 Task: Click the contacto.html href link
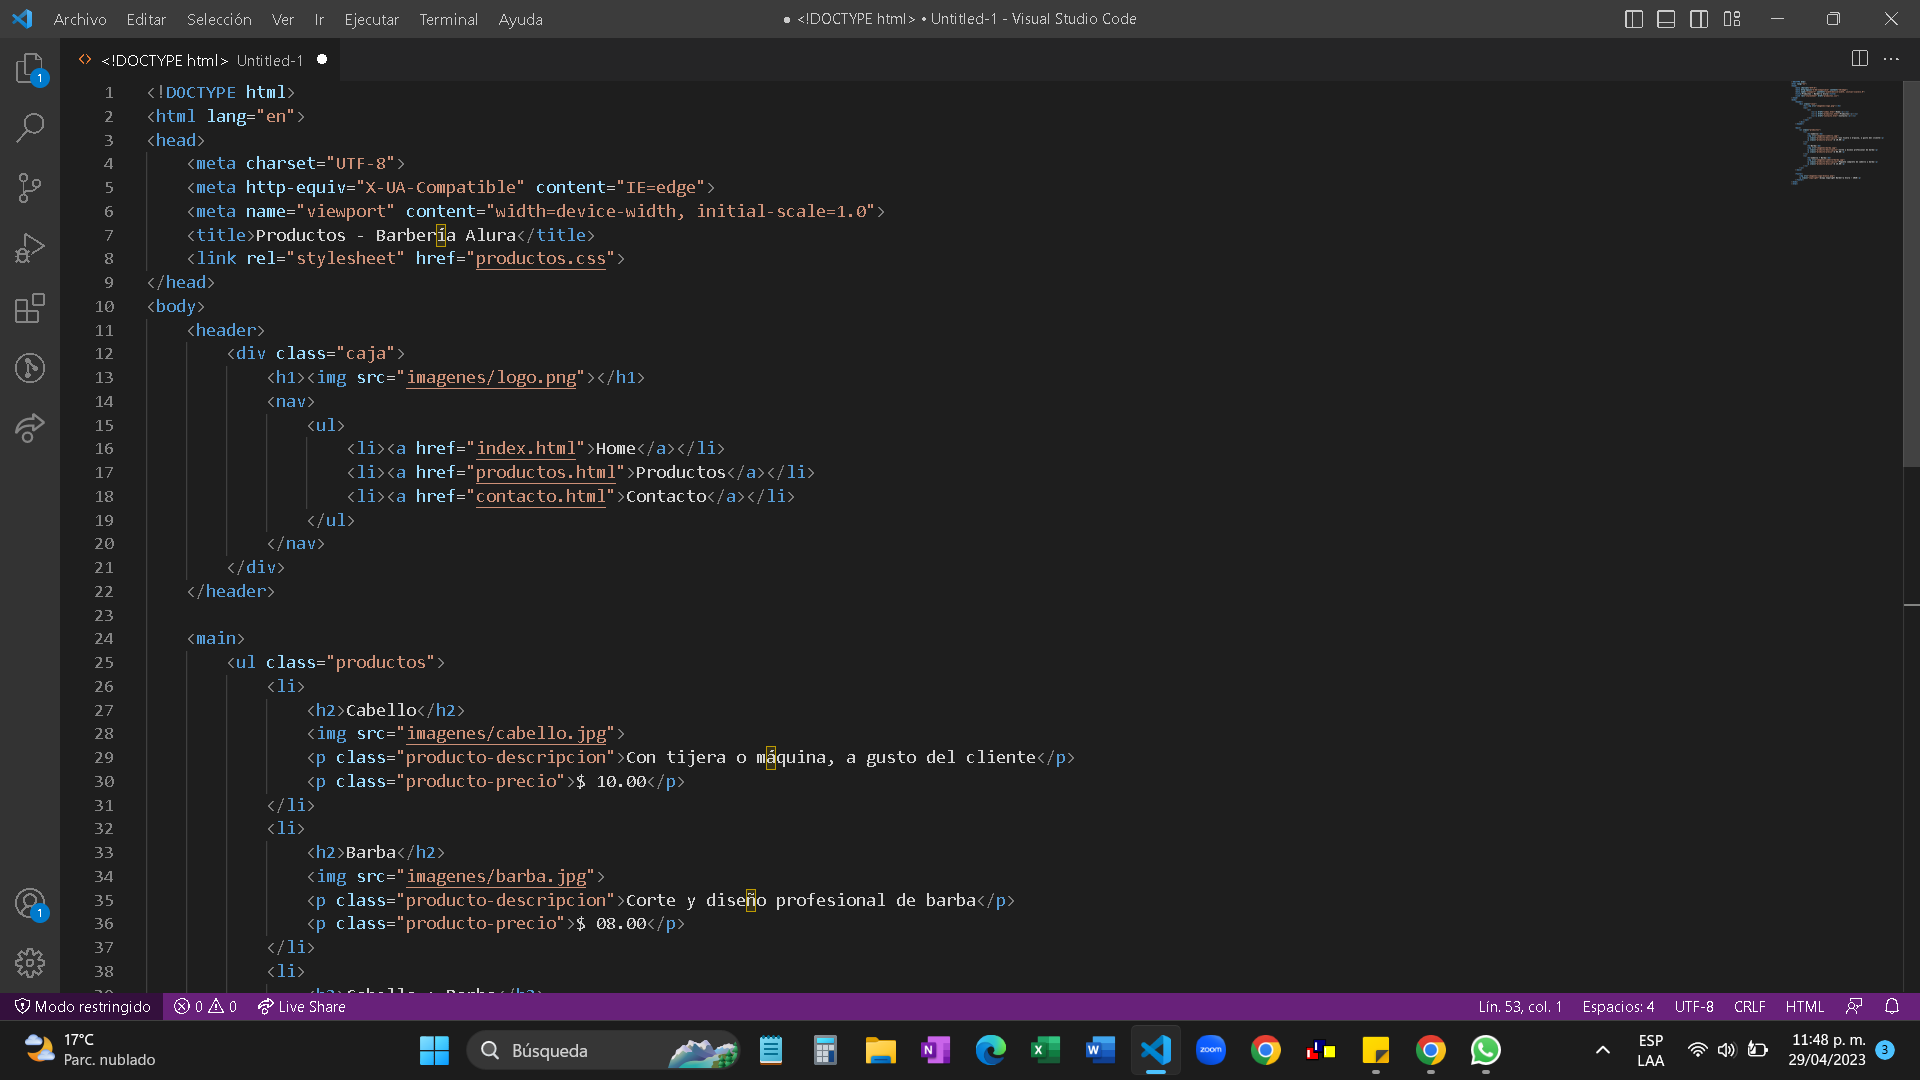click(x=541, y=497)
